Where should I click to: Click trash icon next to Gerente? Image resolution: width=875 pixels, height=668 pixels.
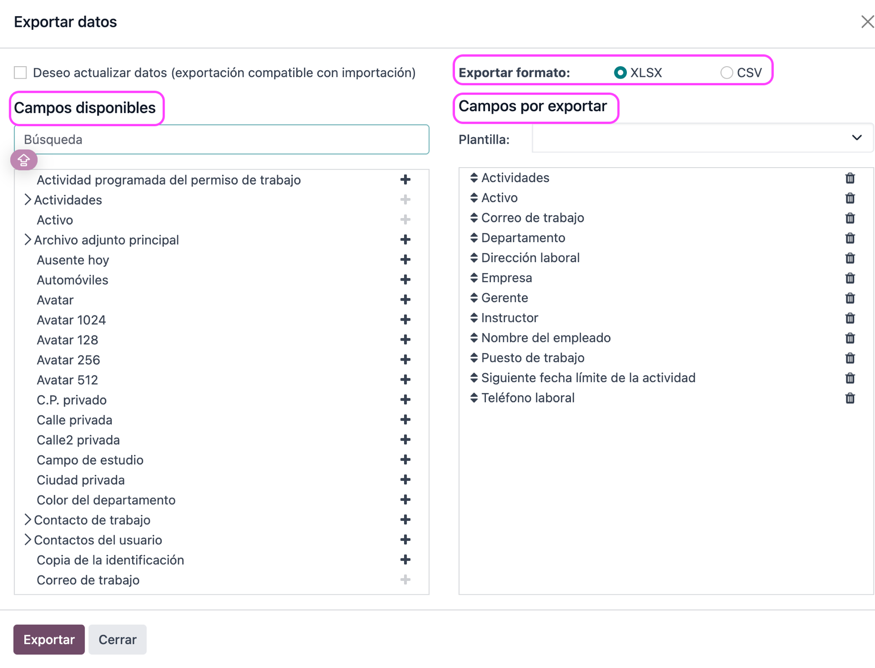pyautogui.click(x=850, y=298)
